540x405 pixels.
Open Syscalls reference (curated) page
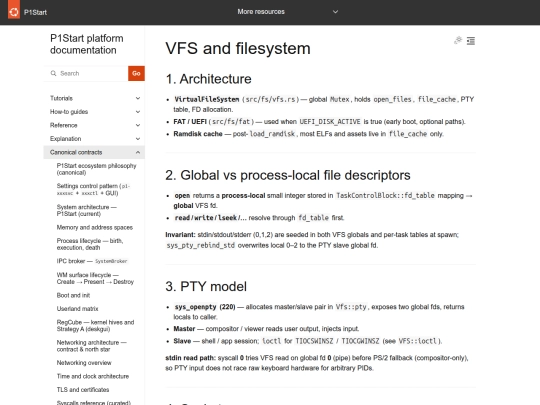(x=94, y=402)
